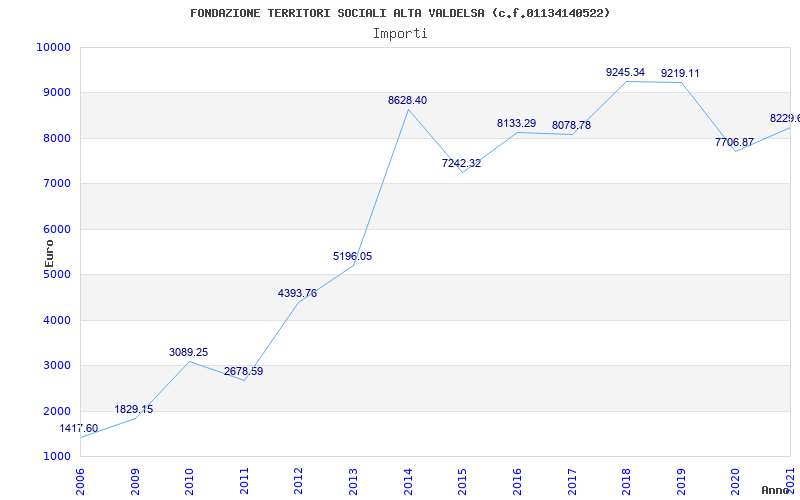
Task: Select the 8078.78 data label
Action: [x=571, y=126]
